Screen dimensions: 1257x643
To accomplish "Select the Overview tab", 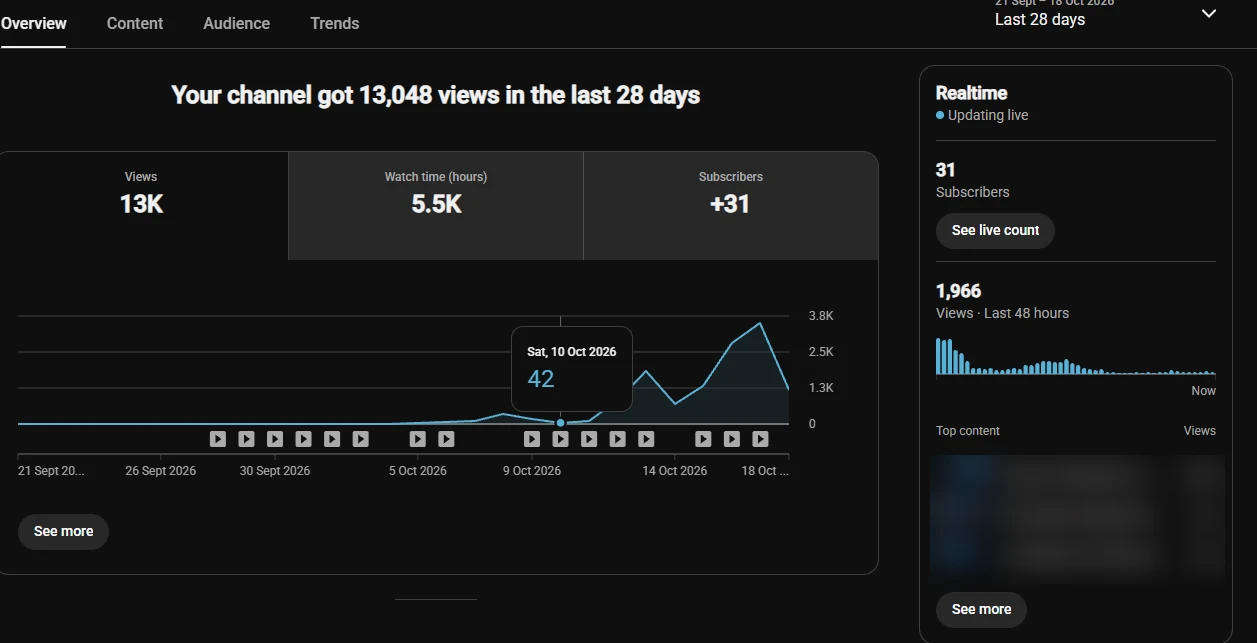I will tap(34, 23).
